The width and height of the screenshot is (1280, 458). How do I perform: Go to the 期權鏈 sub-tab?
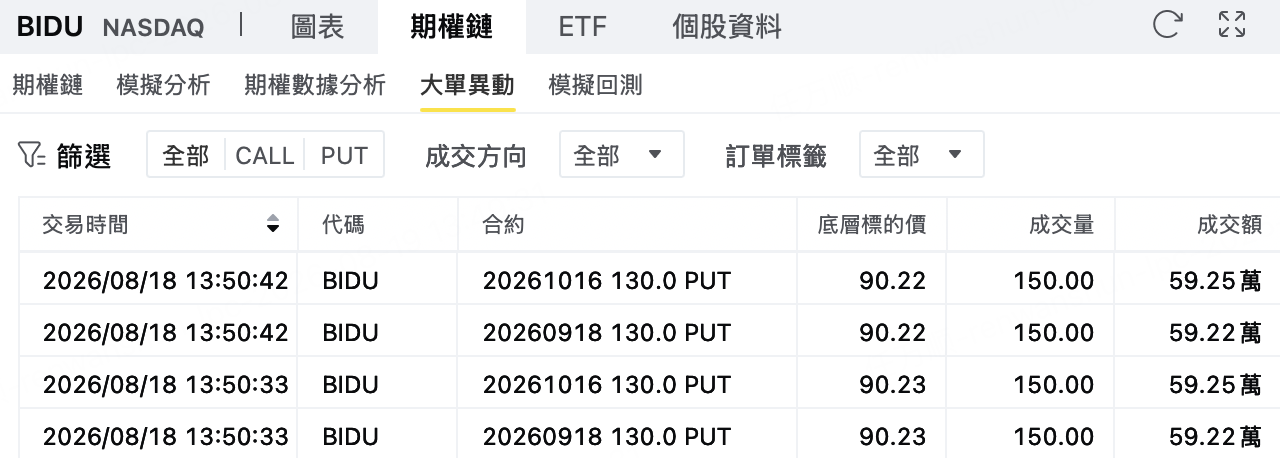[47, 85]
